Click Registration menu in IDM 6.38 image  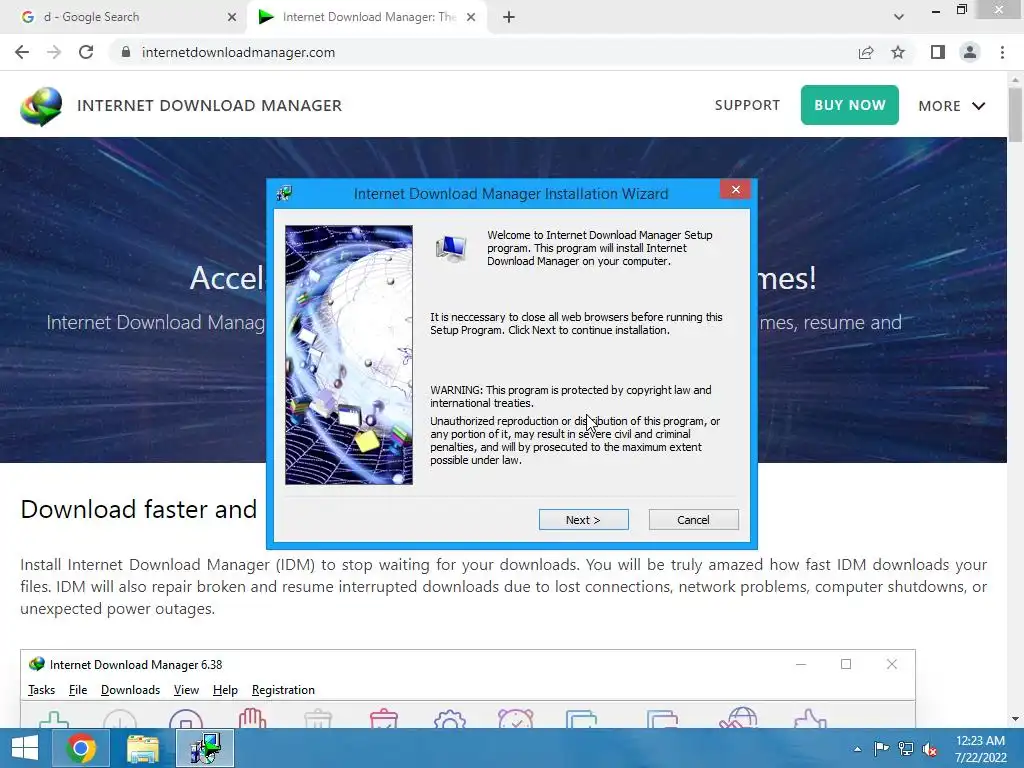point(283,690)
